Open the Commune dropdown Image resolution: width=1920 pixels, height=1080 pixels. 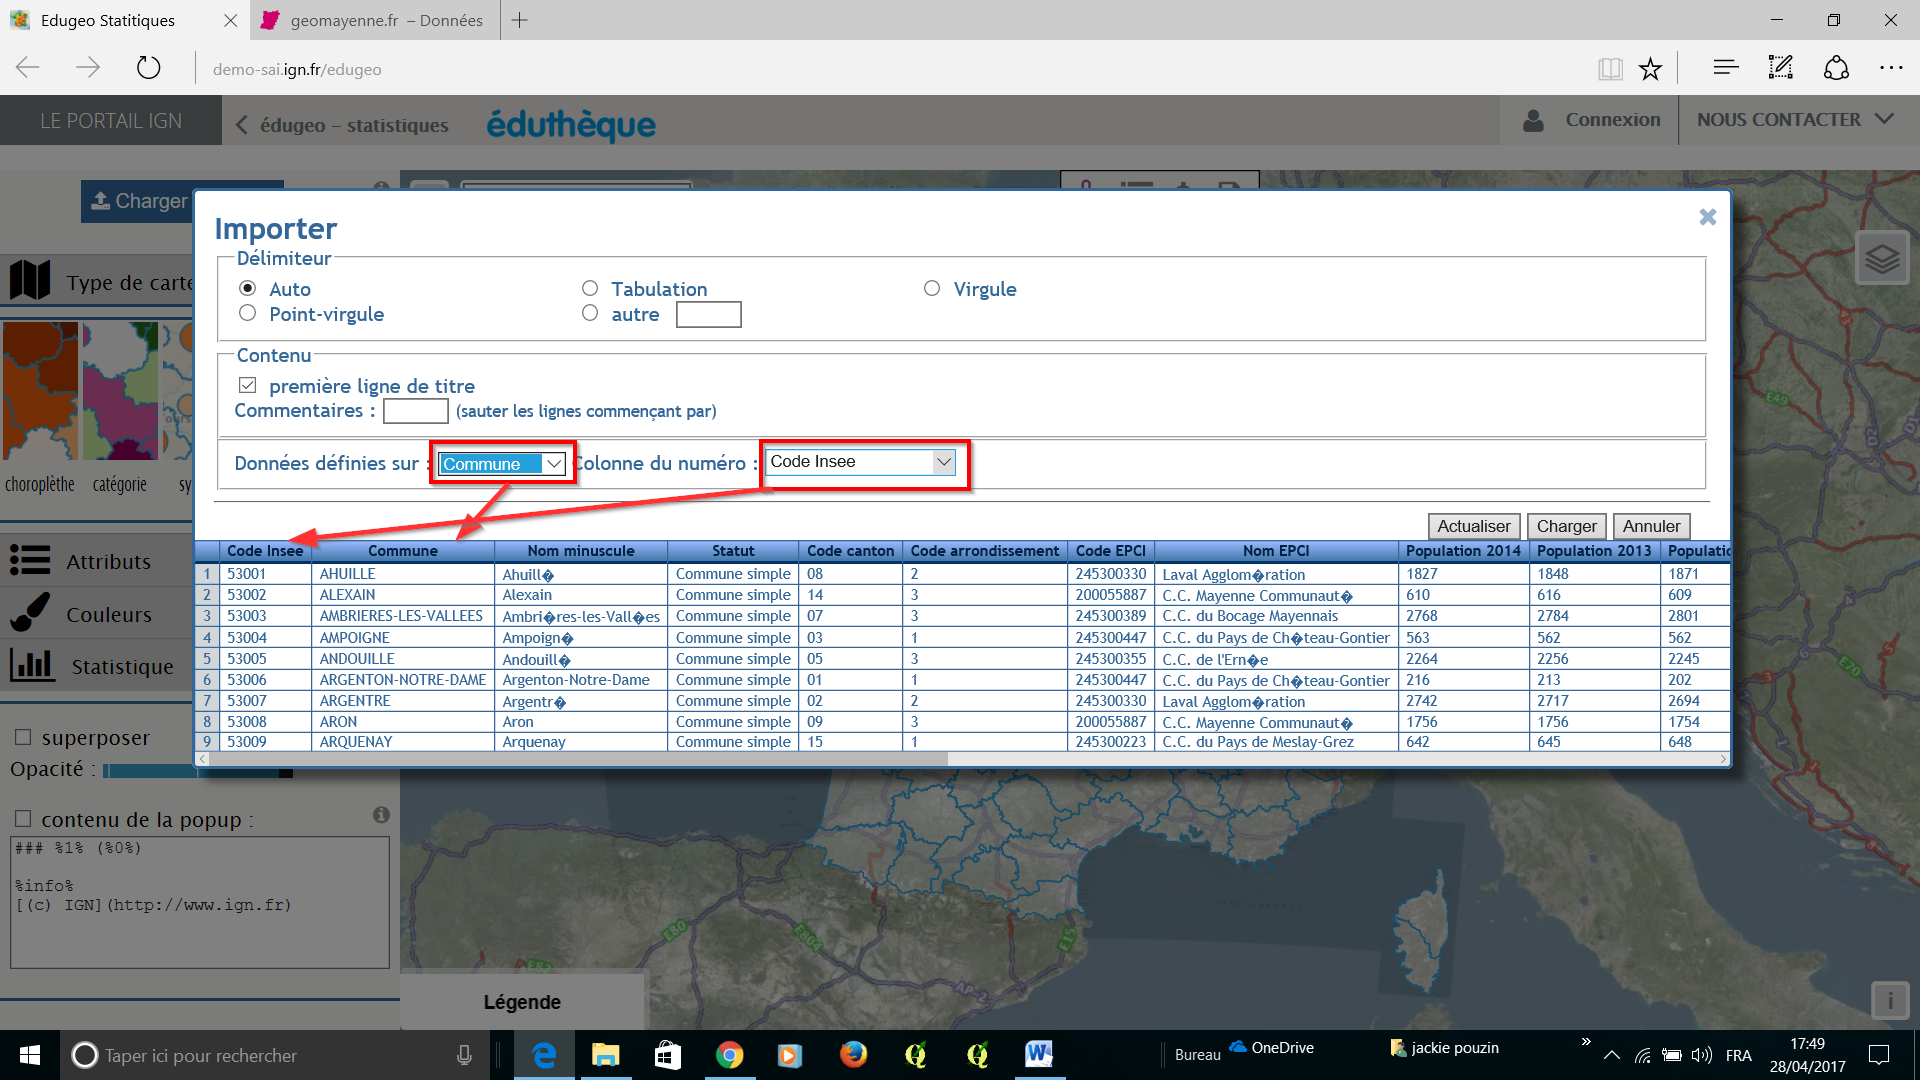click(502, 464)
